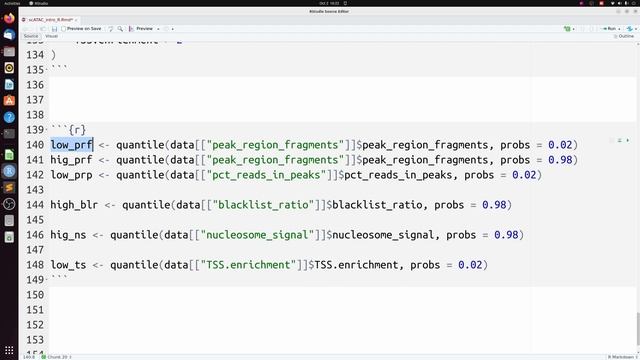Open LibreOffice Calc from dock
Image resolution: width=640 pixels, height=360 pixels.
click(9, 155)
